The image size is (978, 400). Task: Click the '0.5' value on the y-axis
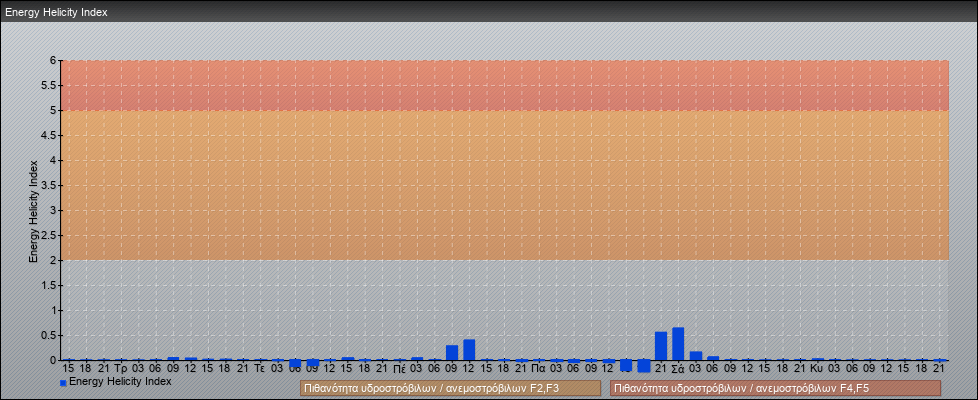point(49,335)
